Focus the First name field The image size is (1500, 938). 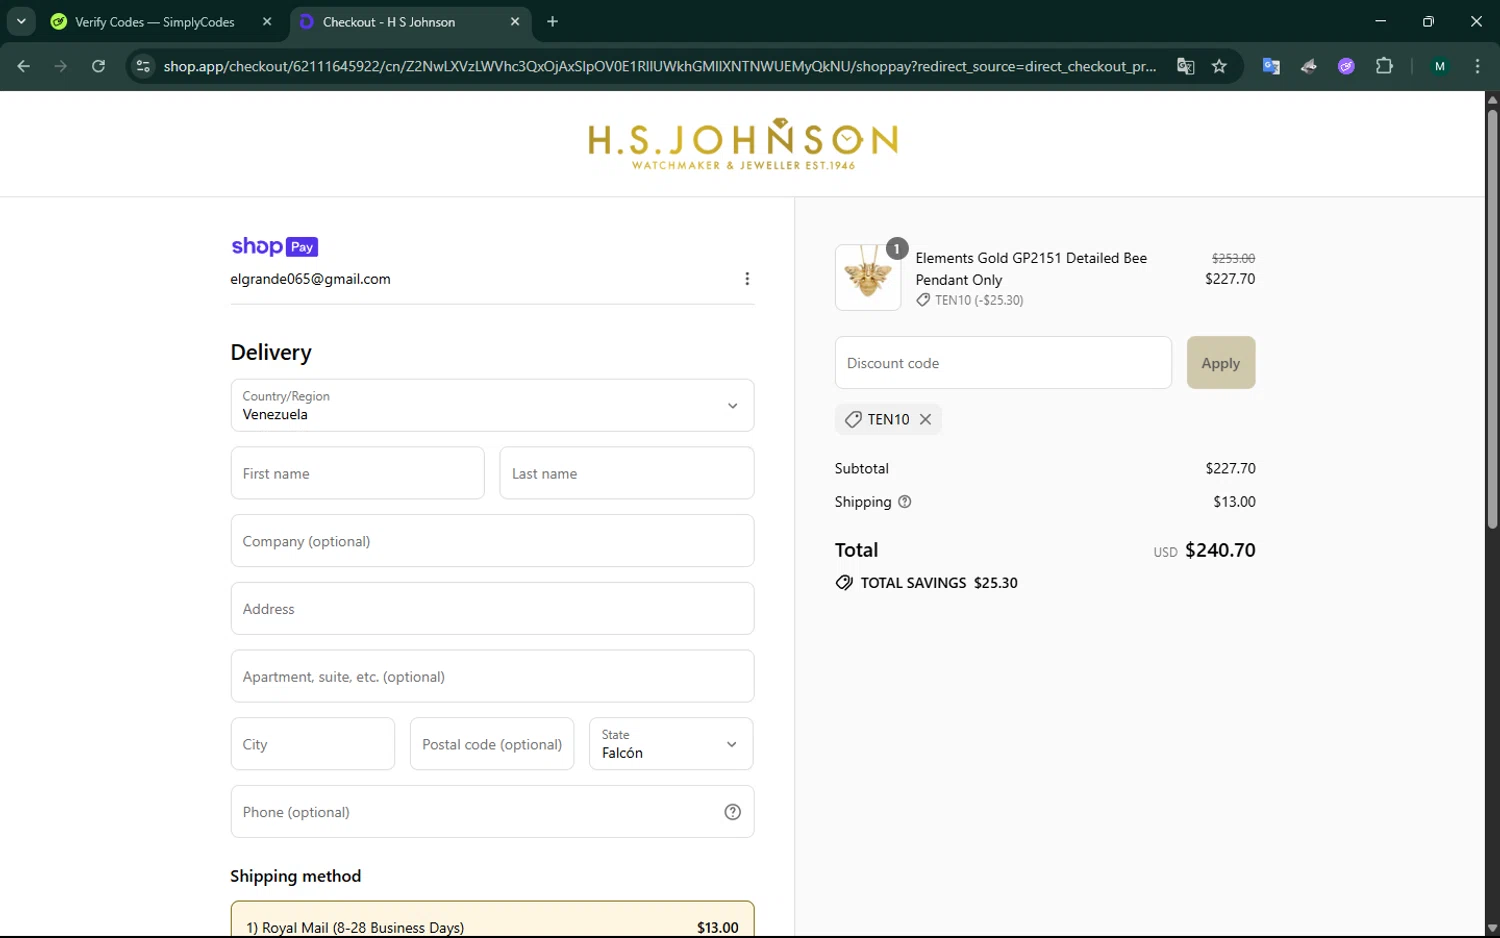pyautogui.click(x=357, y=473)
